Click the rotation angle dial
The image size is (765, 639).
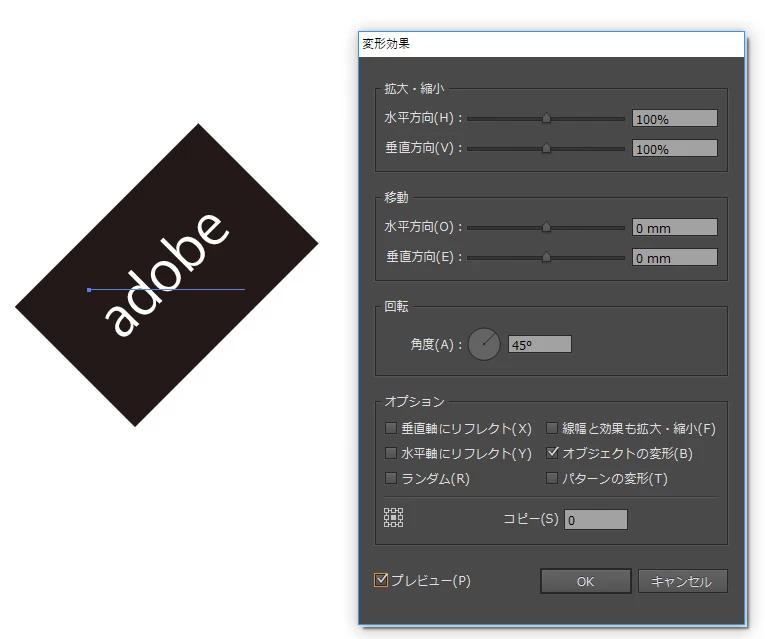pos(484,344)
